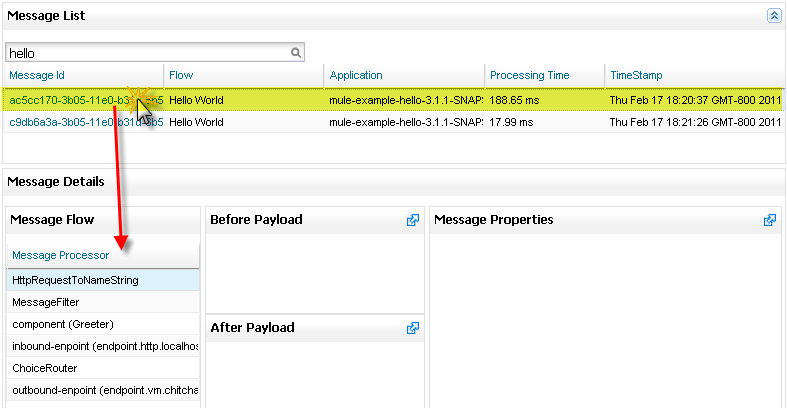The image size is (787, 408).
Task: Pop out the After Payload panel
Action: coord(413,328)
